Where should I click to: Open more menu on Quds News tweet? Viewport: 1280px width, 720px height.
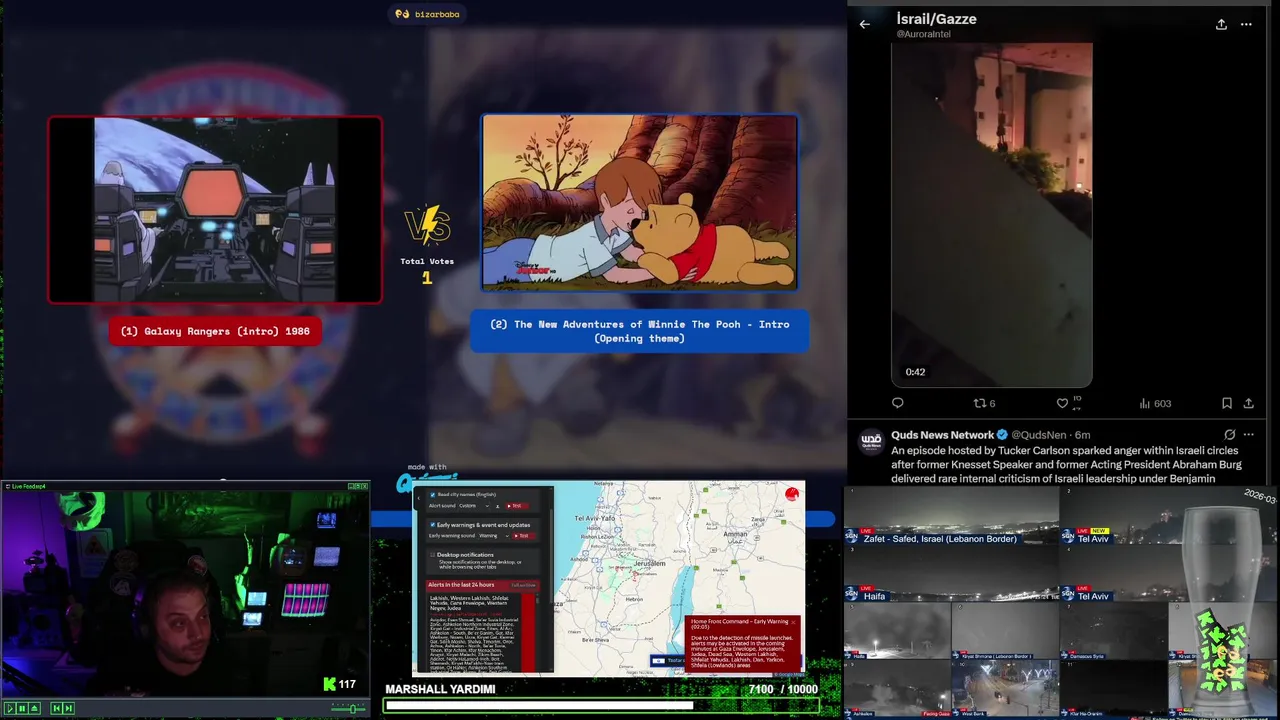point(1248,435)
